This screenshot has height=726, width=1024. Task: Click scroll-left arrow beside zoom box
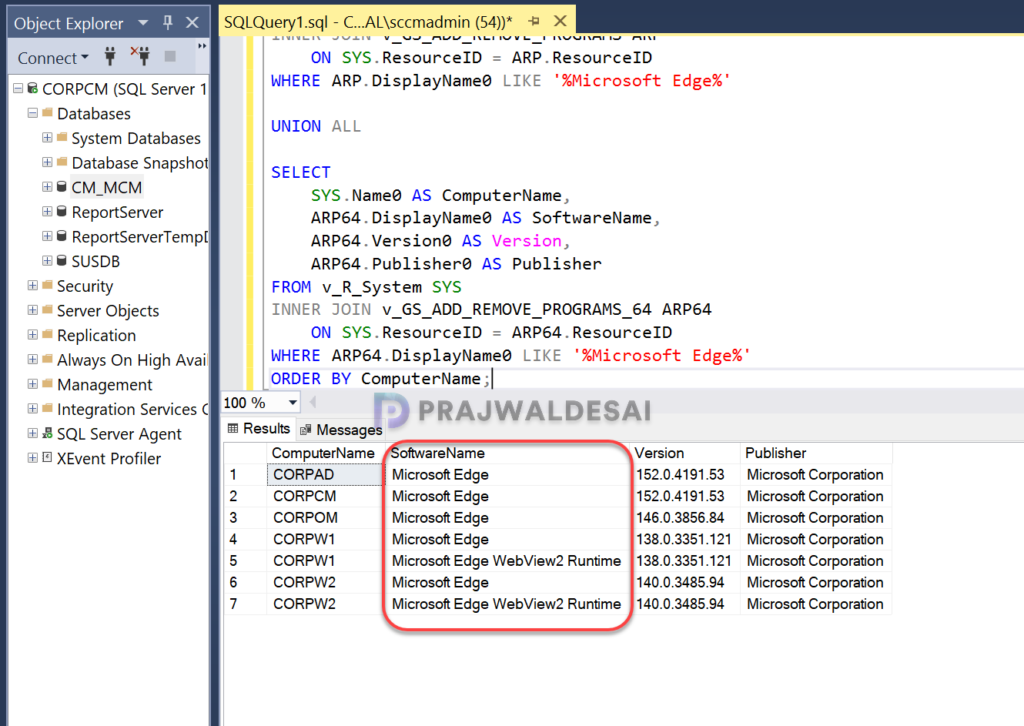(313, 403)
